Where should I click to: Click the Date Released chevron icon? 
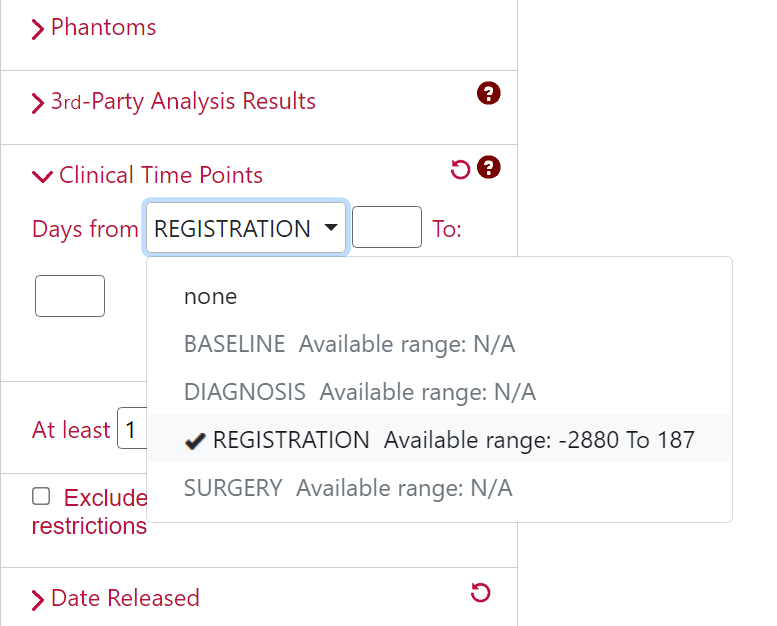click(38, 600)
